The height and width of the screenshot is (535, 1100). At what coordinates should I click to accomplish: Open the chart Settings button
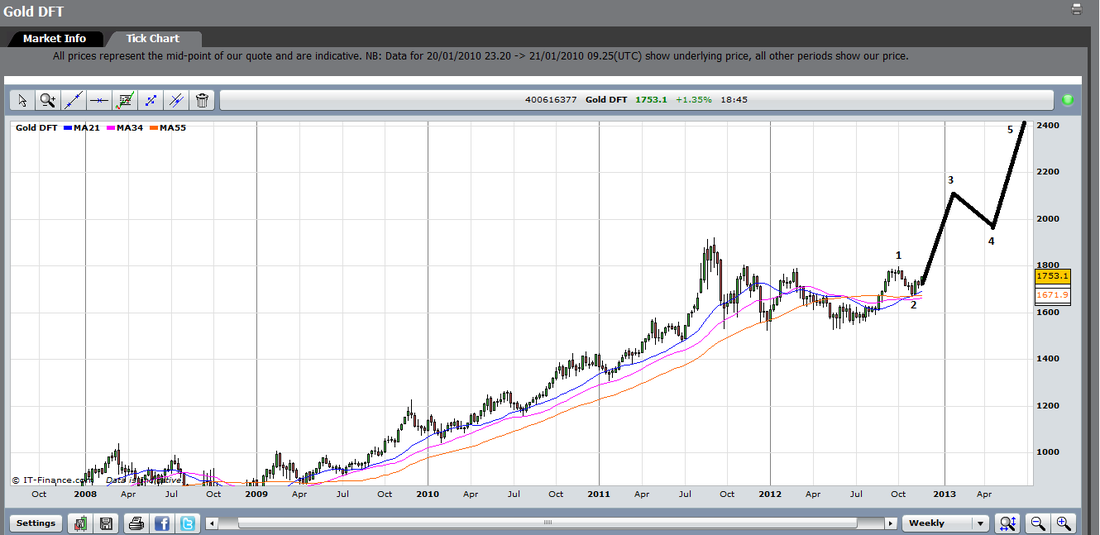[x=36, y=523]
